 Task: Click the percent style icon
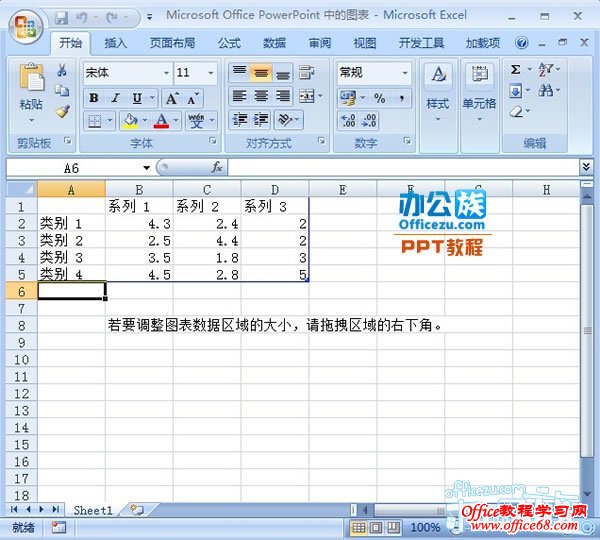pyautogui.click(x=380, y=98)
